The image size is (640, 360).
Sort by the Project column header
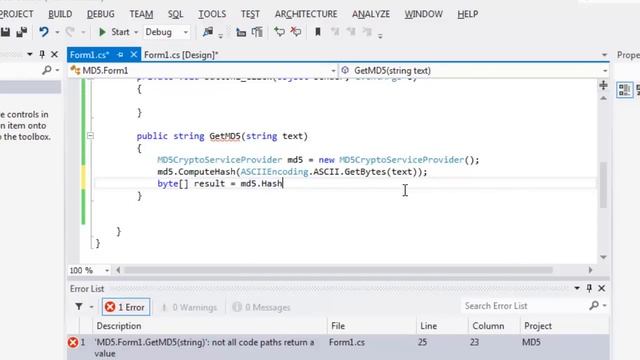pyautogui.click(x=564, y=326)
